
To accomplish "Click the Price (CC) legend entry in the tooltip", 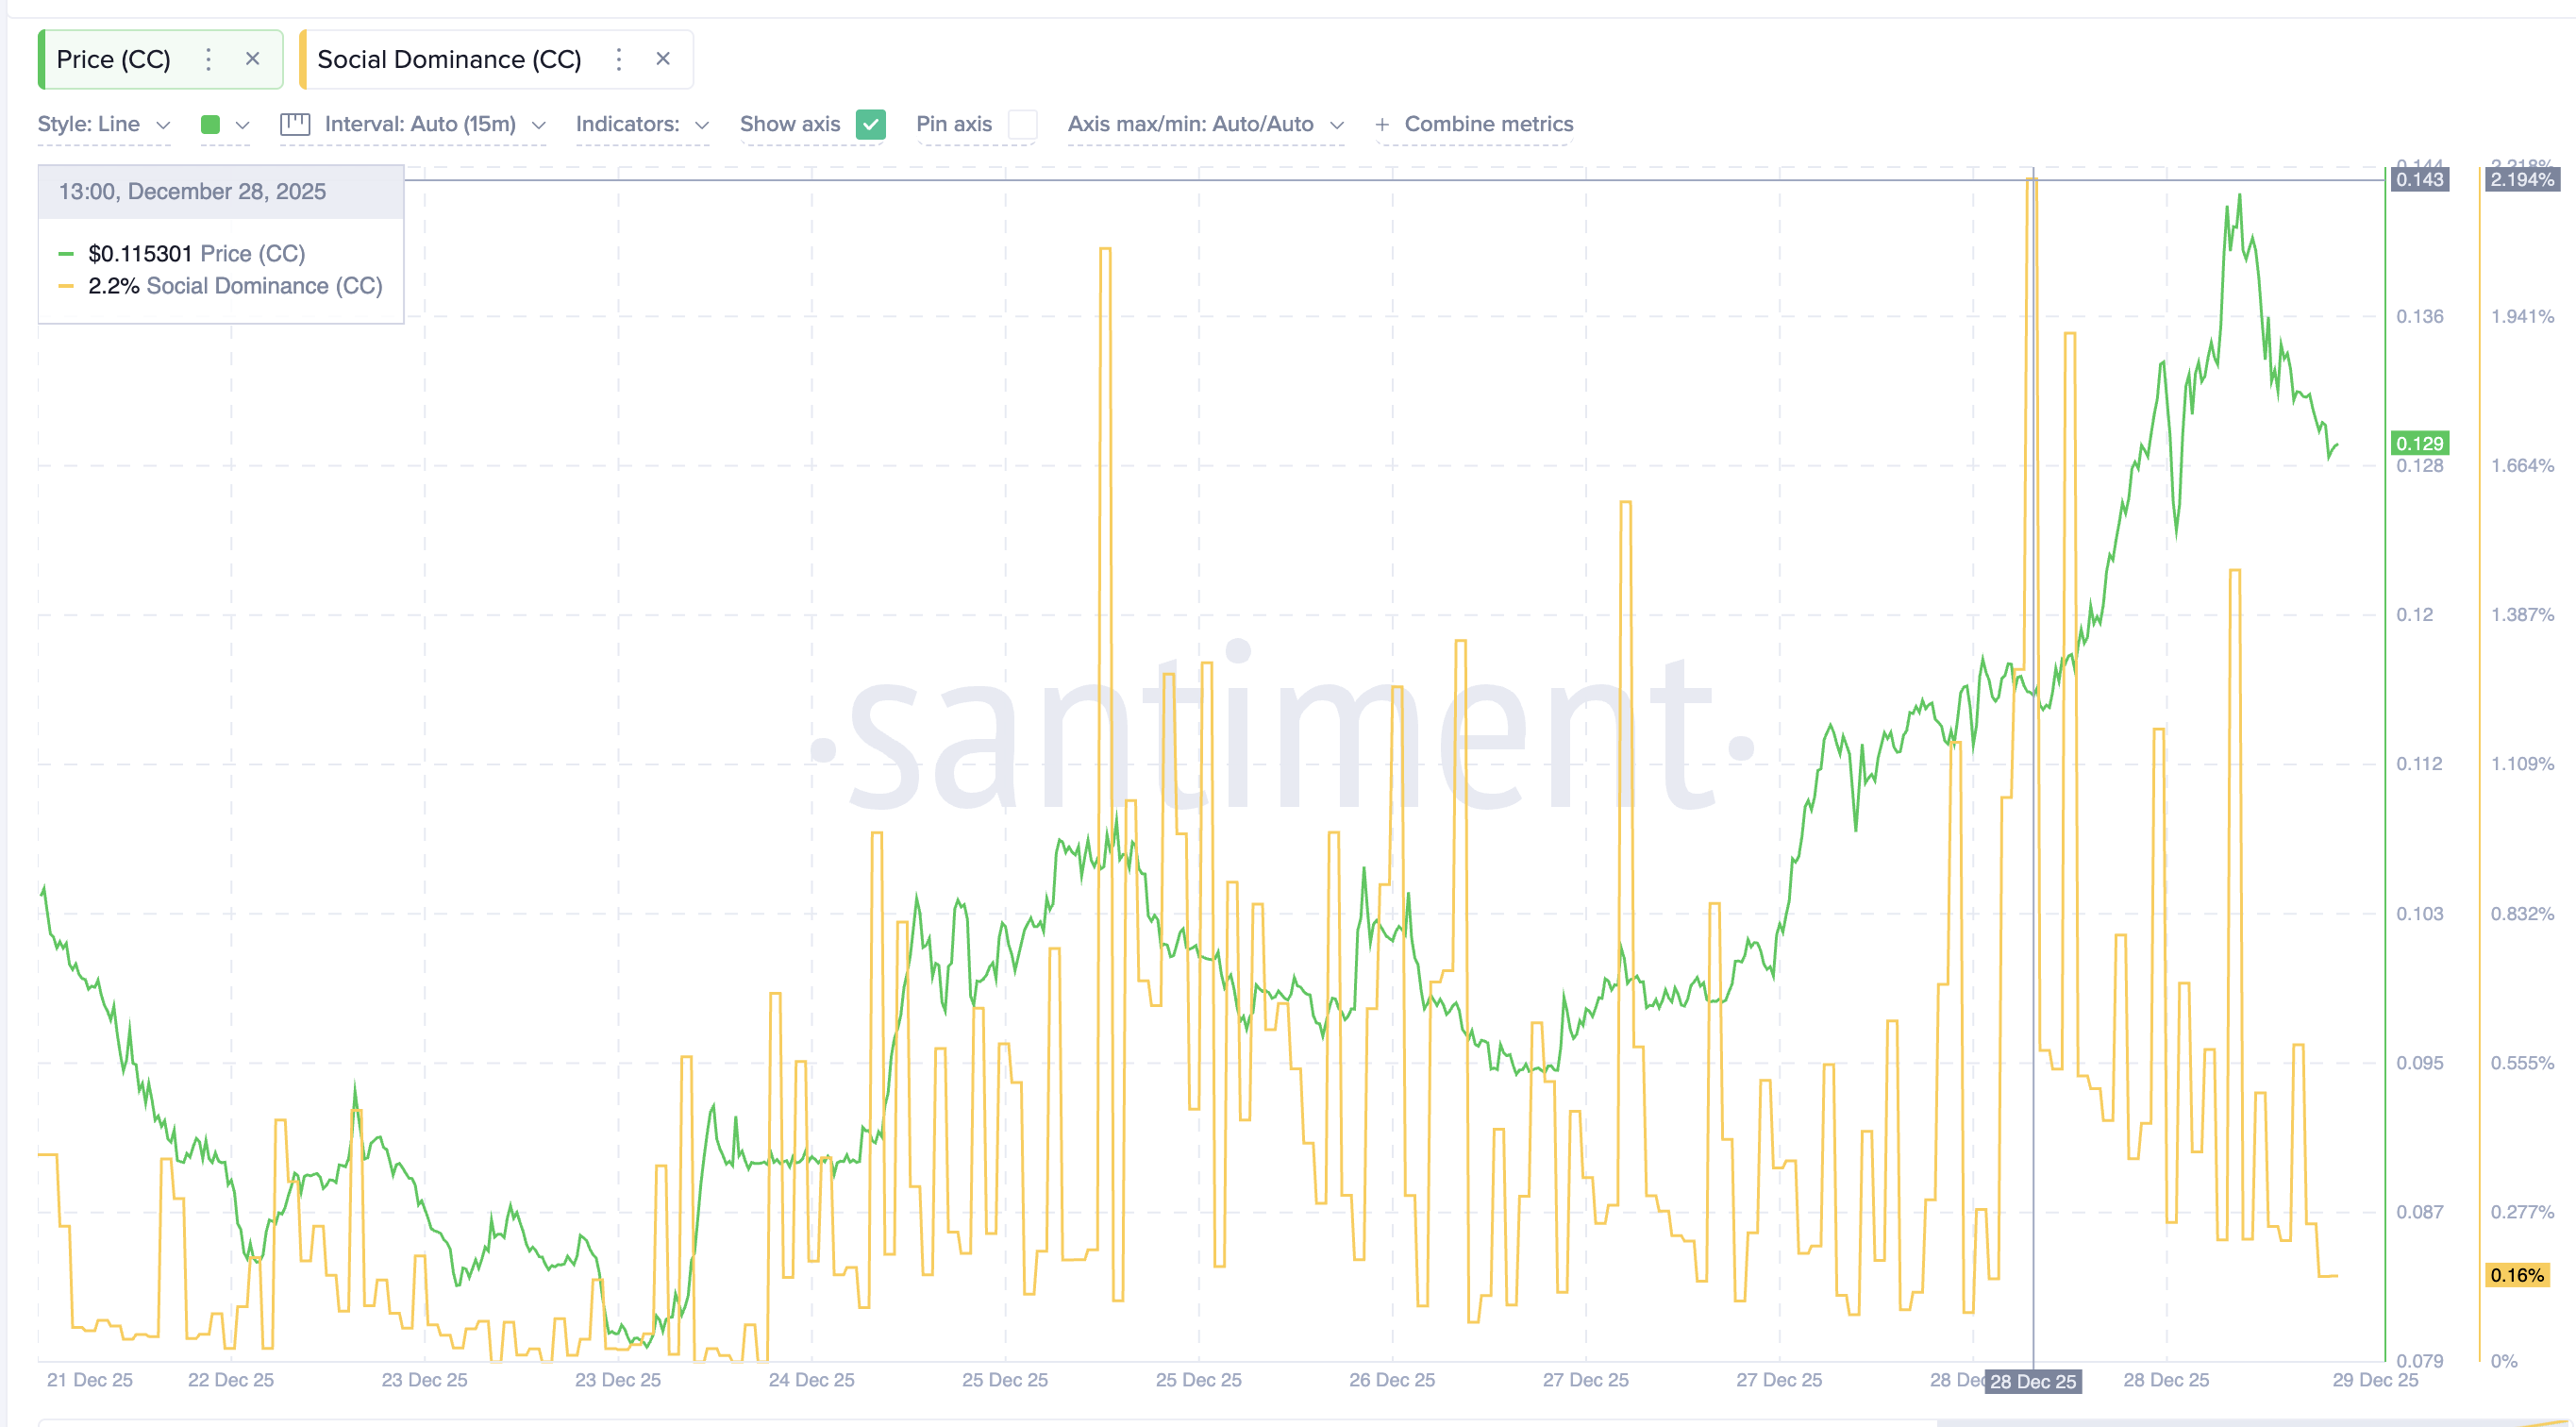I will tap(196, 253).
